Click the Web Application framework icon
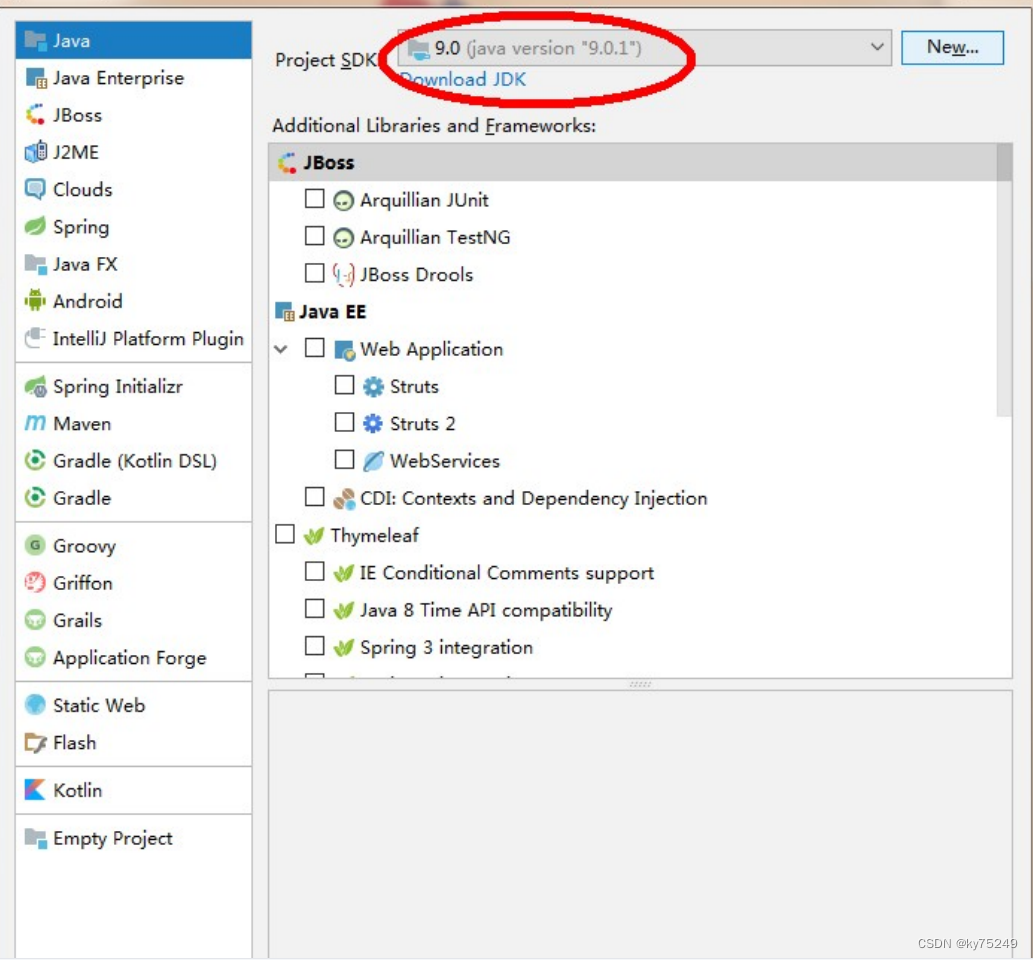Viewport: 1033px width, 960px height. click(x=344, y=350)
